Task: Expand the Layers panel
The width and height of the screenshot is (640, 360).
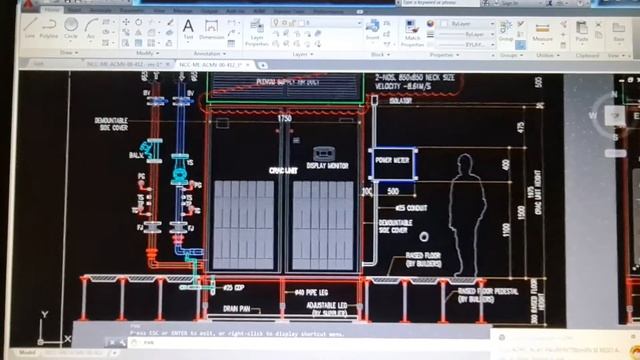Action: tap(302, 54)
